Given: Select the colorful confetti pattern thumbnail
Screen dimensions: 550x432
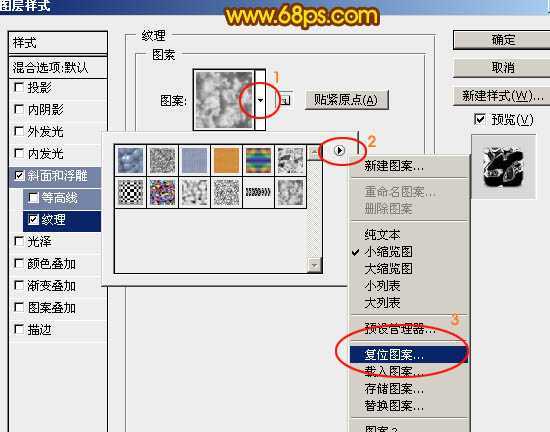Looking at the screenshot, I should pyautogui.click(x=162, y=193).
